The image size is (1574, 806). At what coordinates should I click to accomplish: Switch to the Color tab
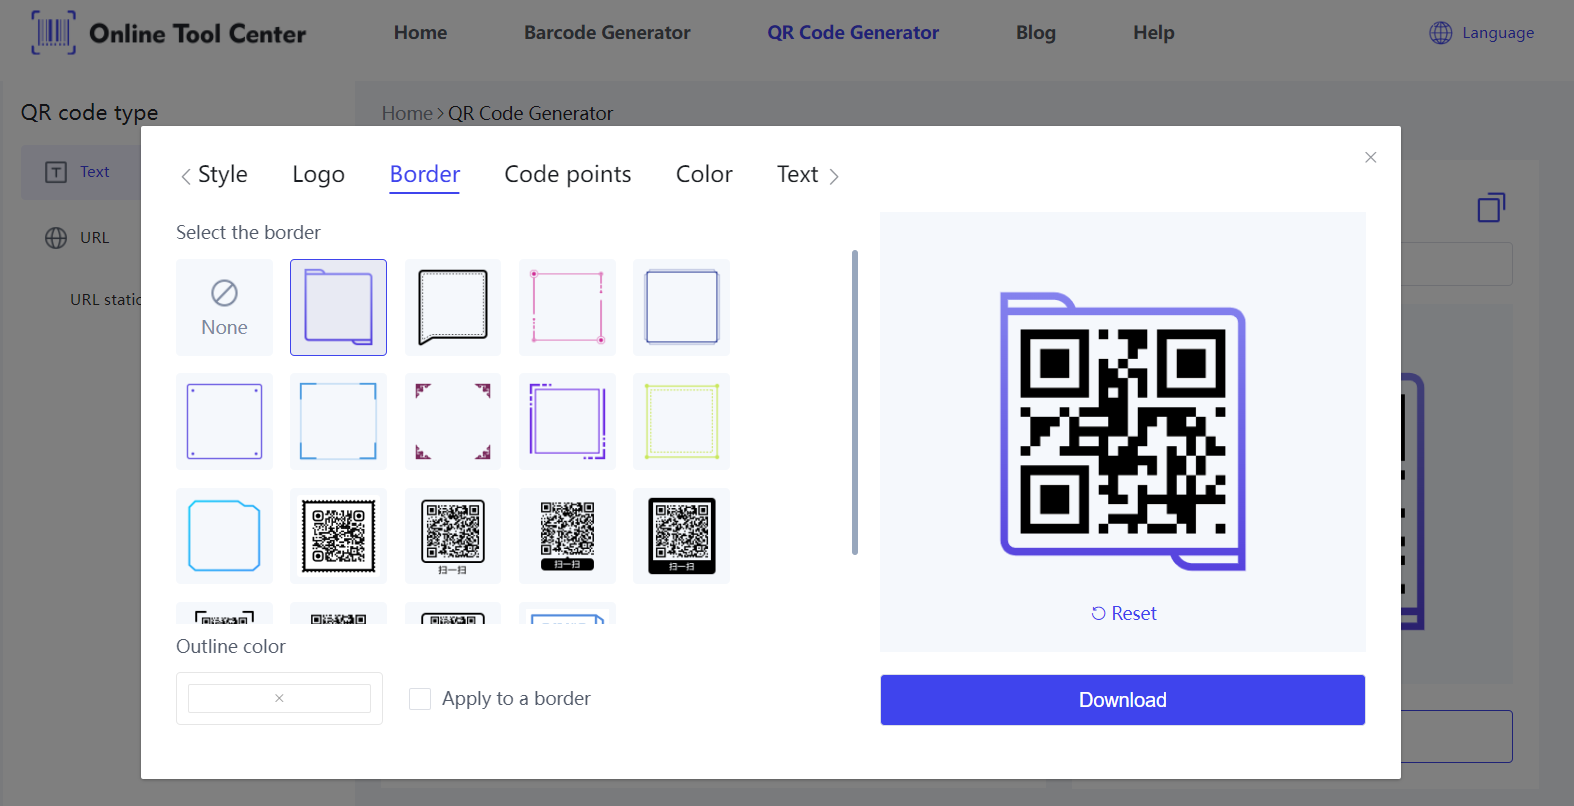704,174
